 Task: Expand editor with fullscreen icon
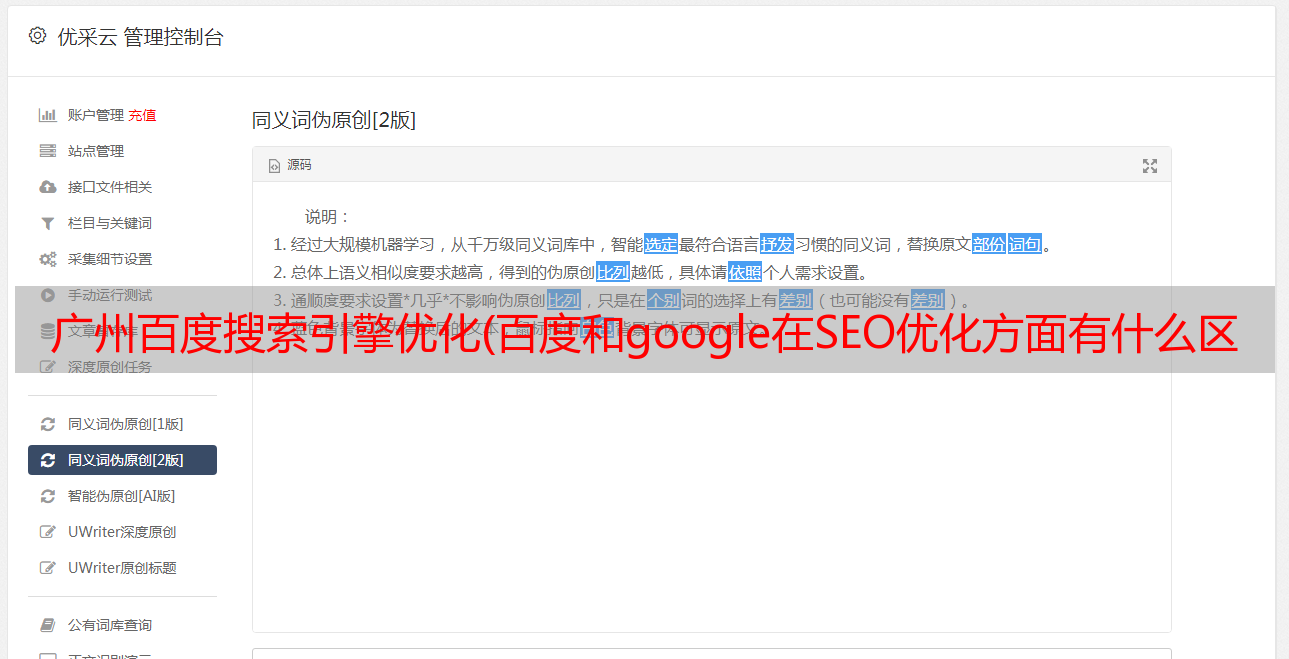(1150, 166)
